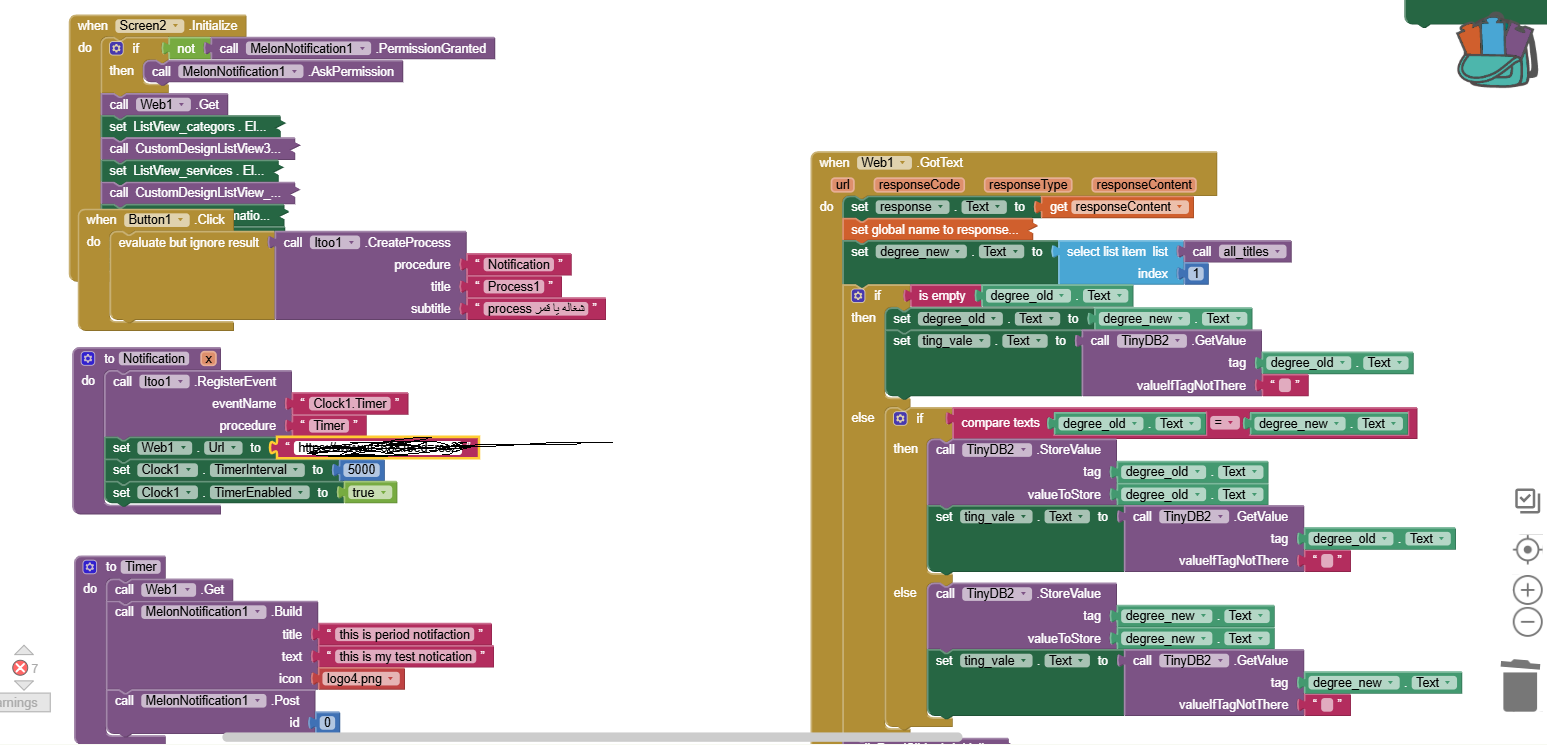Open gear mutator on Notification procedure

point(88,358)
